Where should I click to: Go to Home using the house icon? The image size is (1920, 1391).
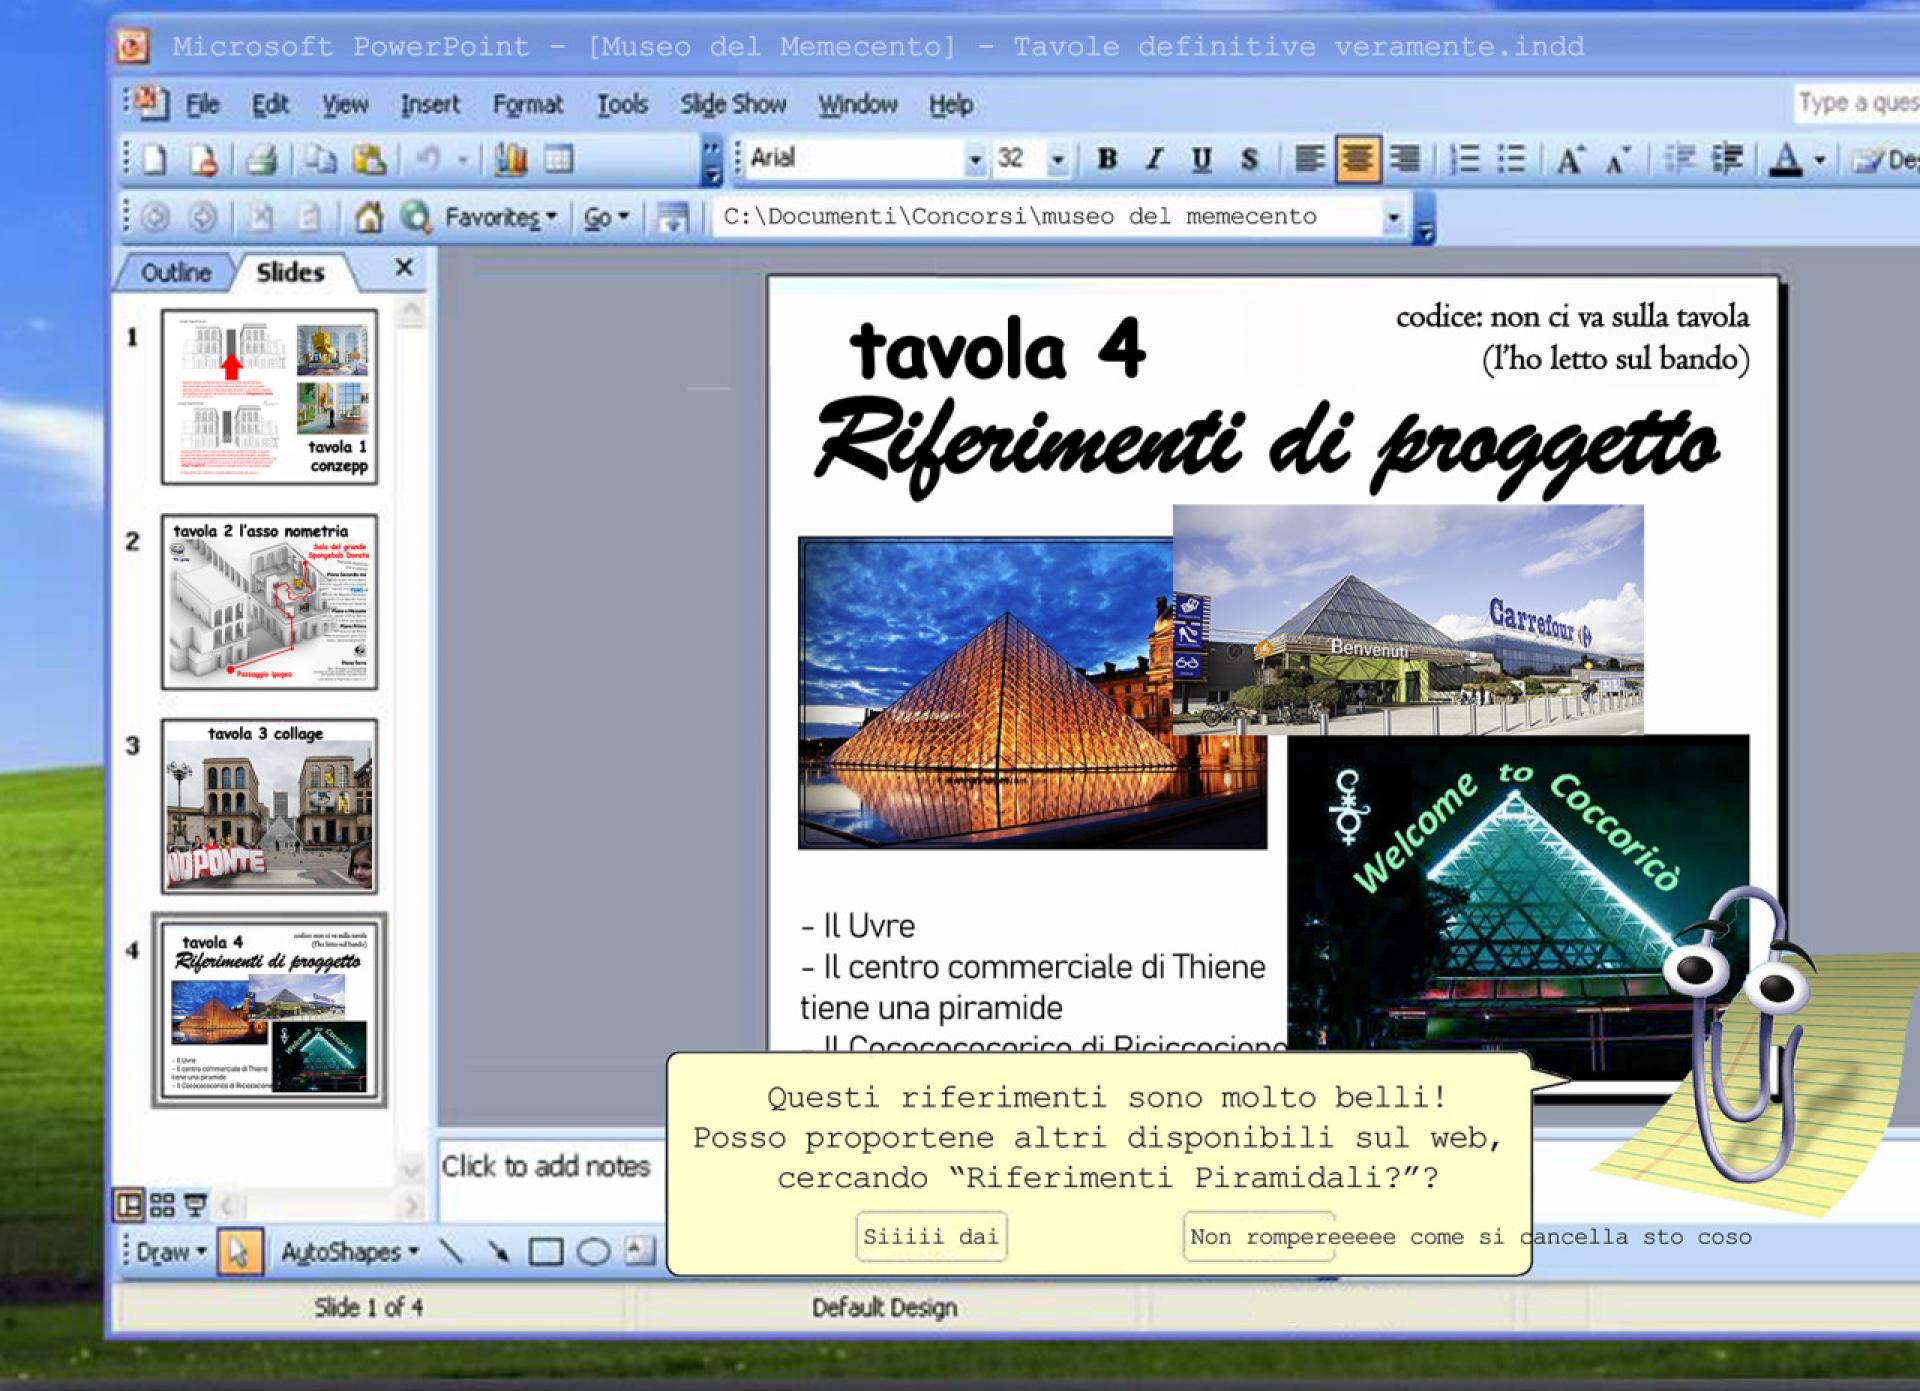tap(369, 217)
